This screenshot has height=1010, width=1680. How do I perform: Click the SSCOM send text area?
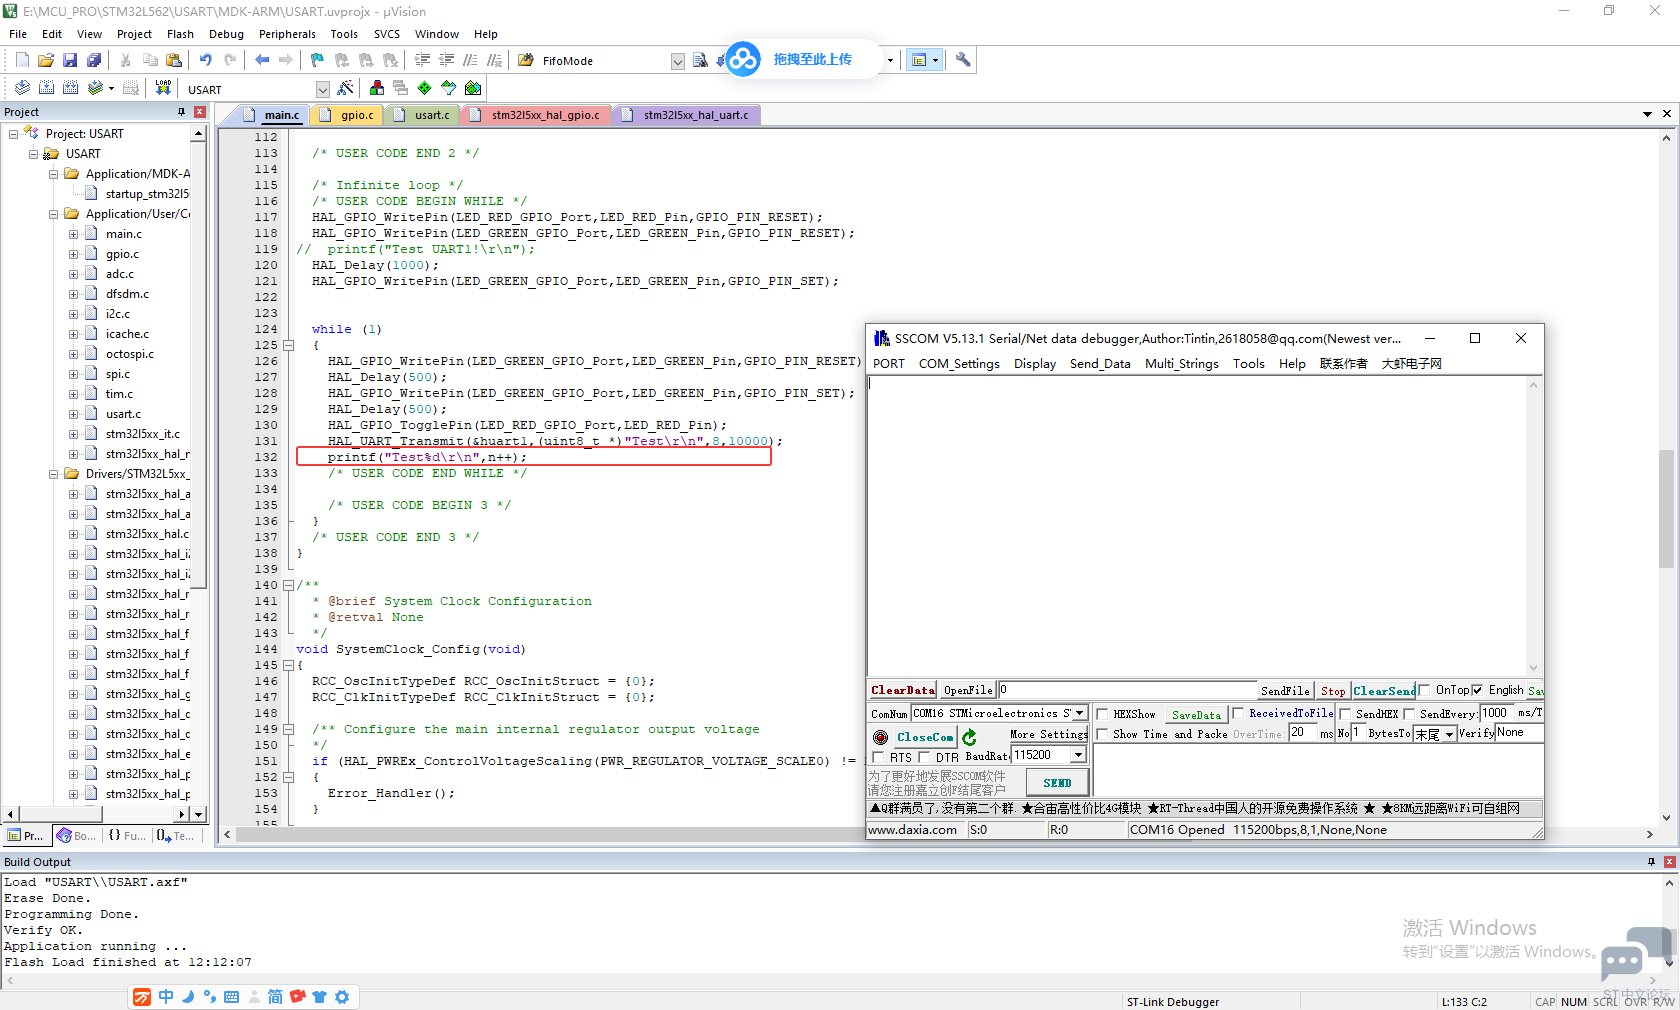pyautogui.click(x=1318, y=770)
